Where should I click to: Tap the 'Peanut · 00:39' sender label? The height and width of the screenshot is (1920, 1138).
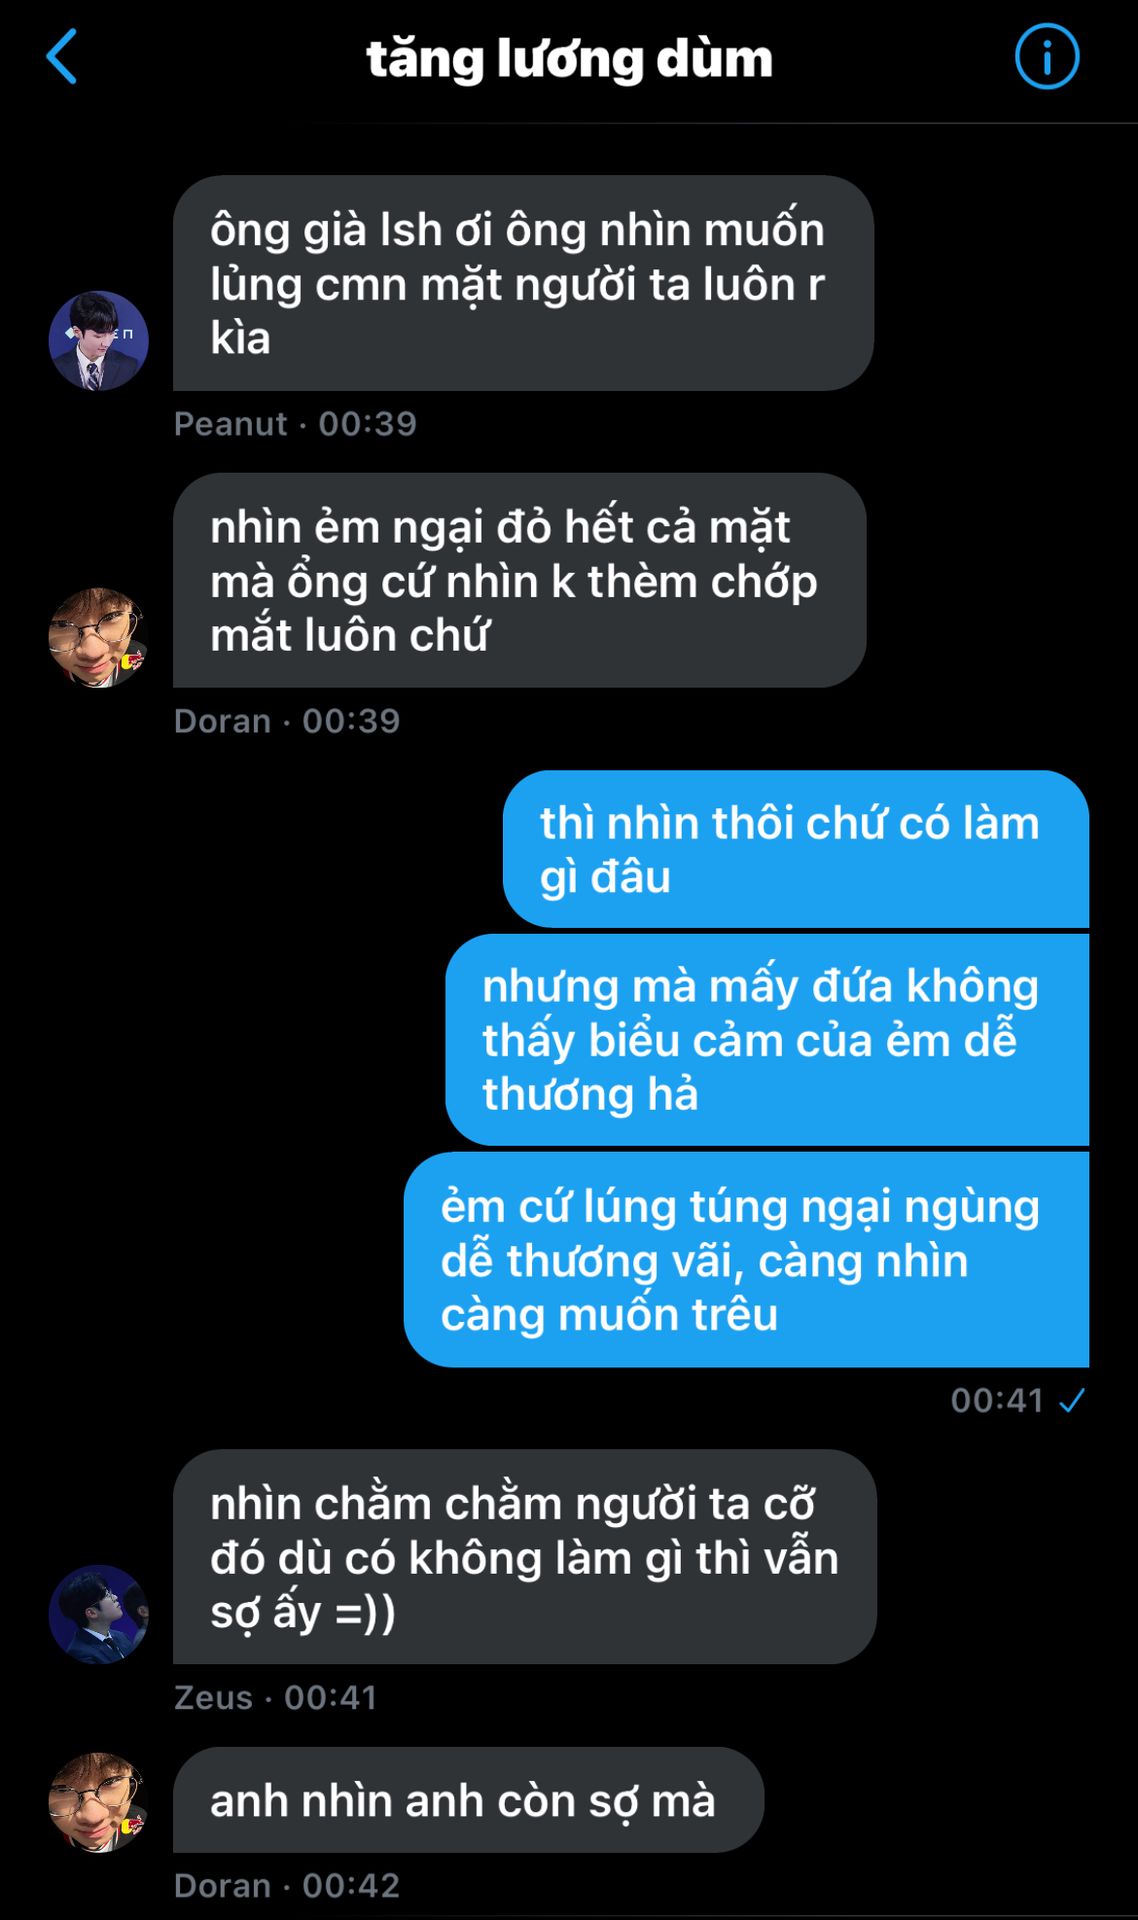pos(295,423)
